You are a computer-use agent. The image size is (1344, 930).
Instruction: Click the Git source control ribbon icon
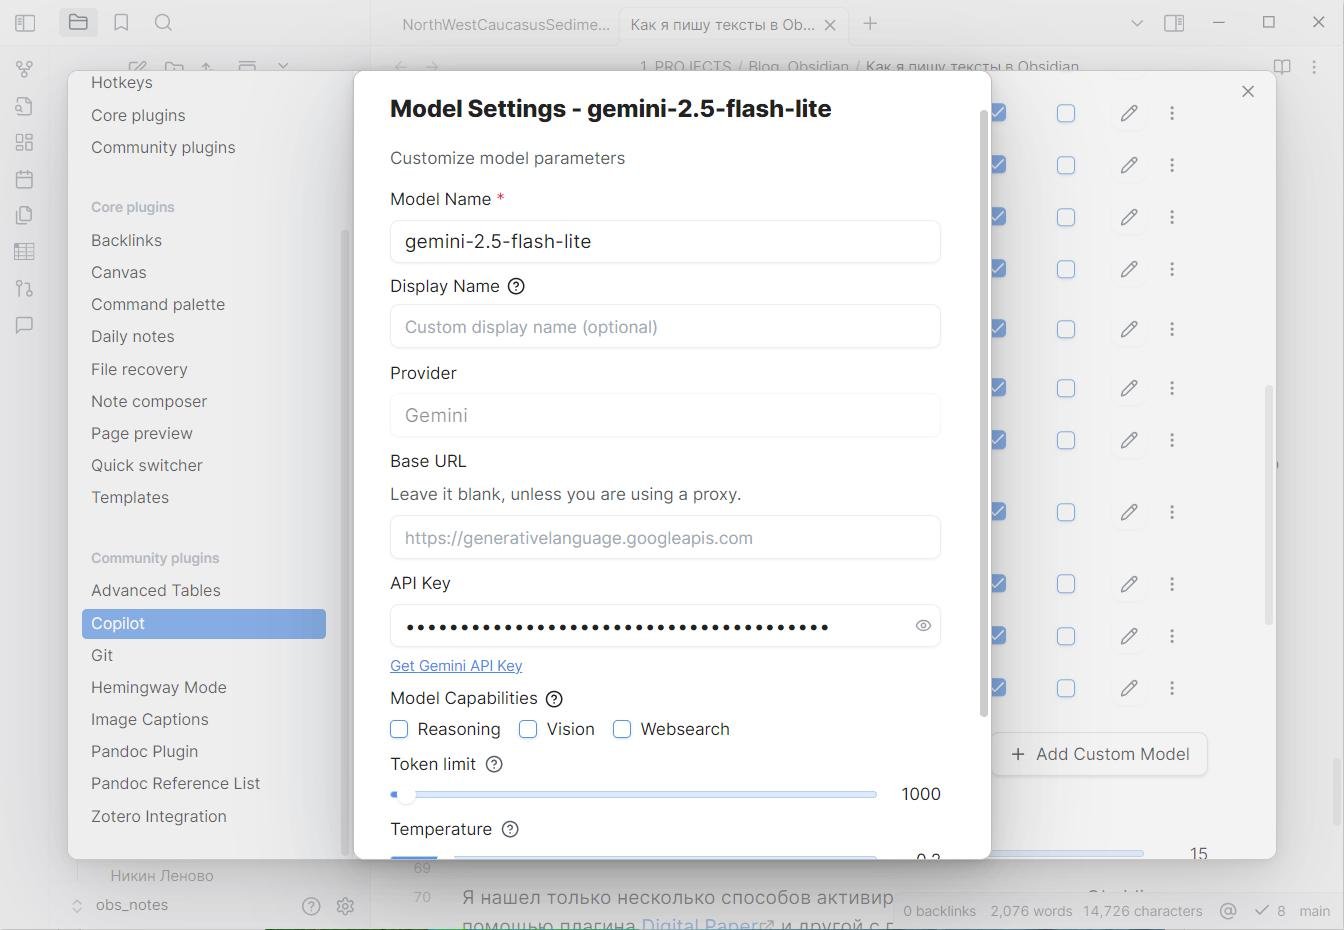point(24,288)
